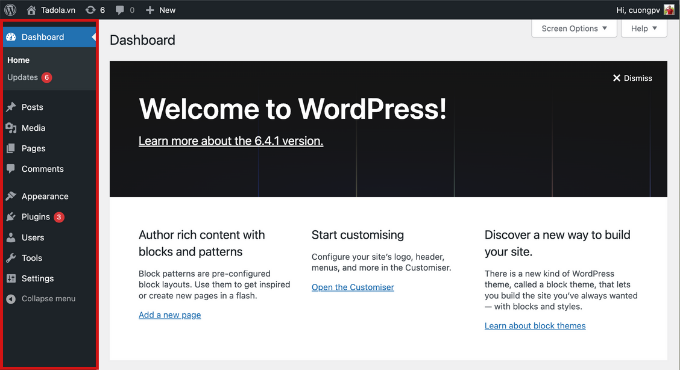Click Discover a new way to build heading
Screen dimensions: 680x370
click(557, 243)
